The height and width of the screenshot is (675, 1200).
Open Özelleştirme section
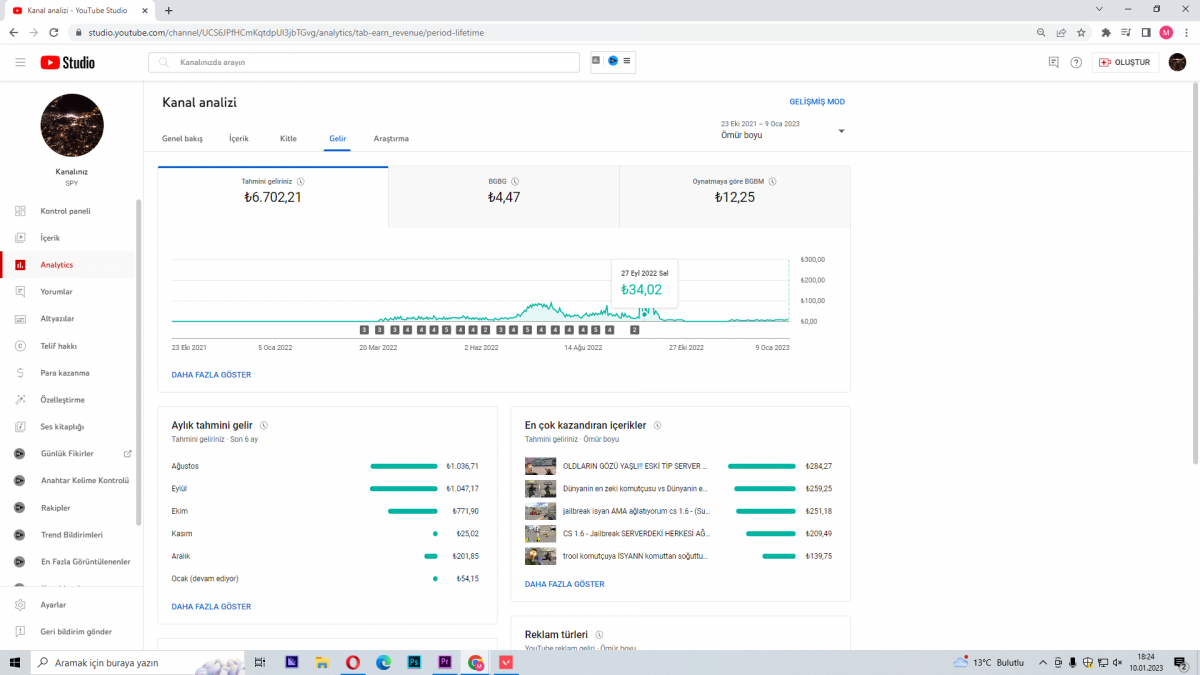pos(62,400)
